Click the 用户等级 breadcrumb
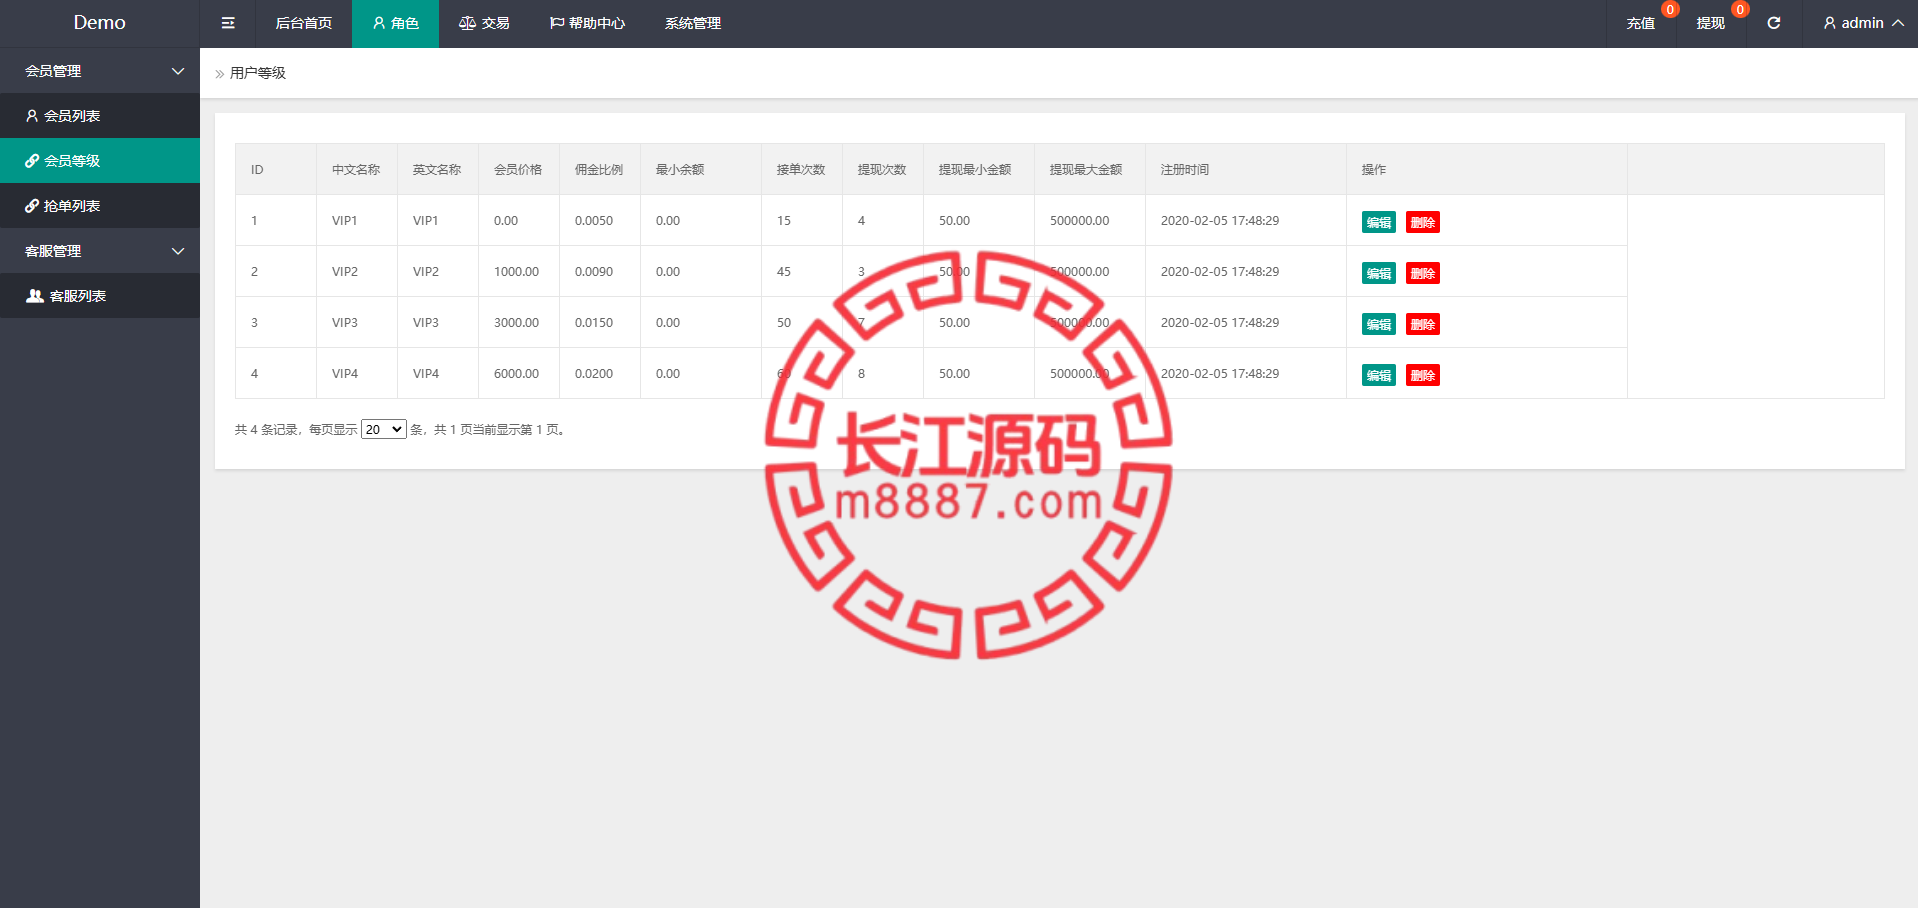Image resolution: width=1918 pixels, height=908 pixels. coord(258,73)
